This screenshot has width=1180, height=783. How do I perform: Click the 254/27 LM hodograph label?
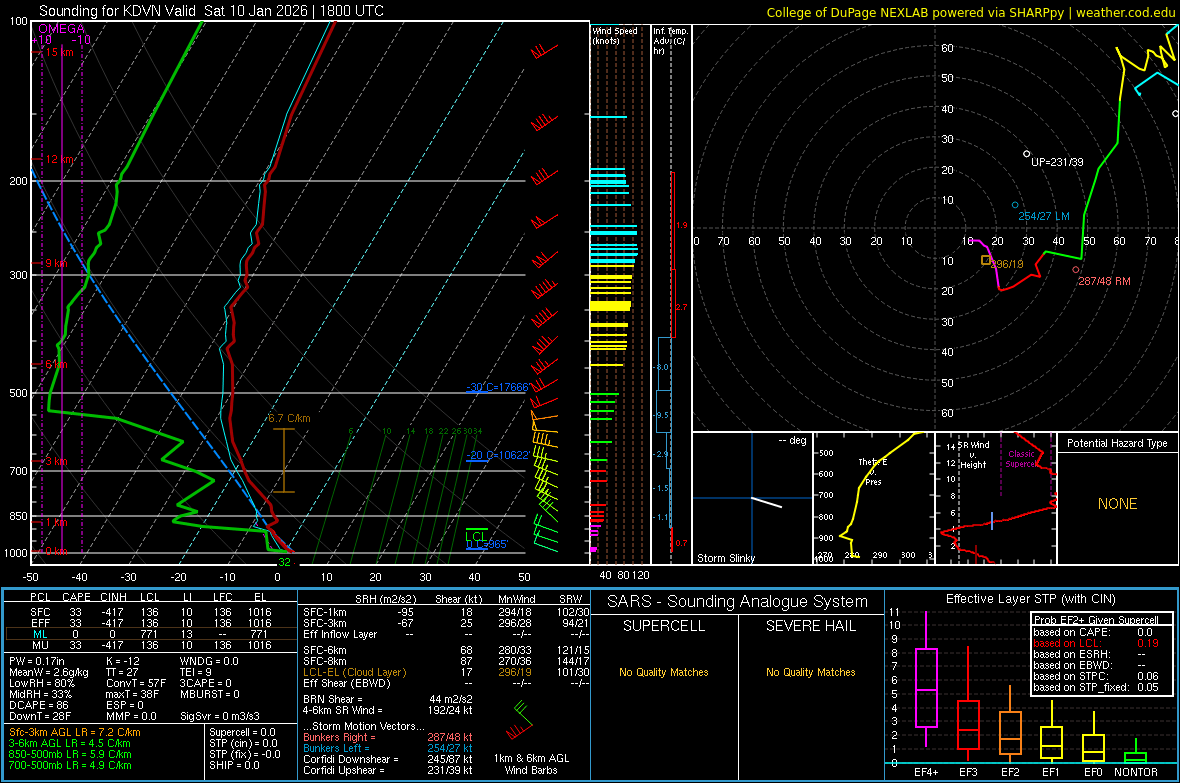pyautogui.click(x=1044, y=216)
